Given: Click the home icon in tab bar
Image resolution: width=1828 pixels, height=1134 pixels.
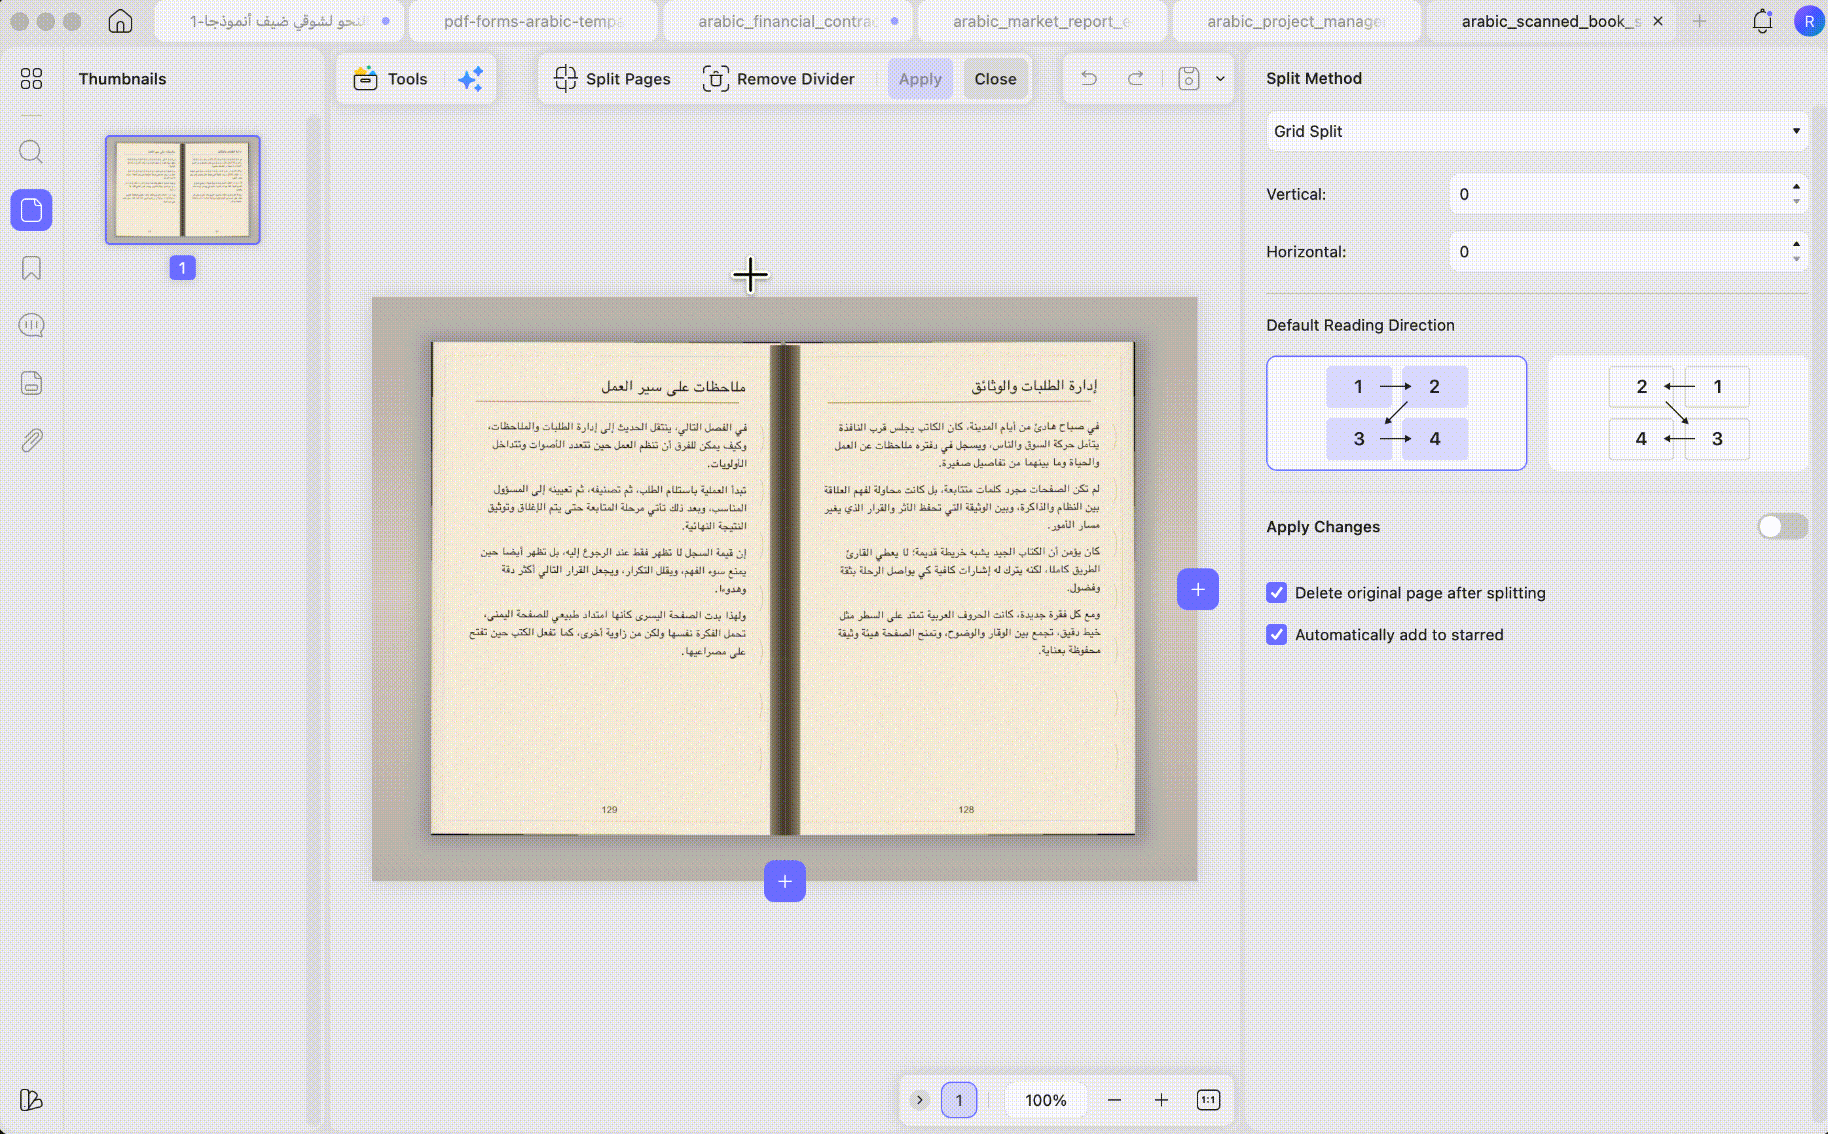Looking at the screenshot, I should [x=120, y=21].
